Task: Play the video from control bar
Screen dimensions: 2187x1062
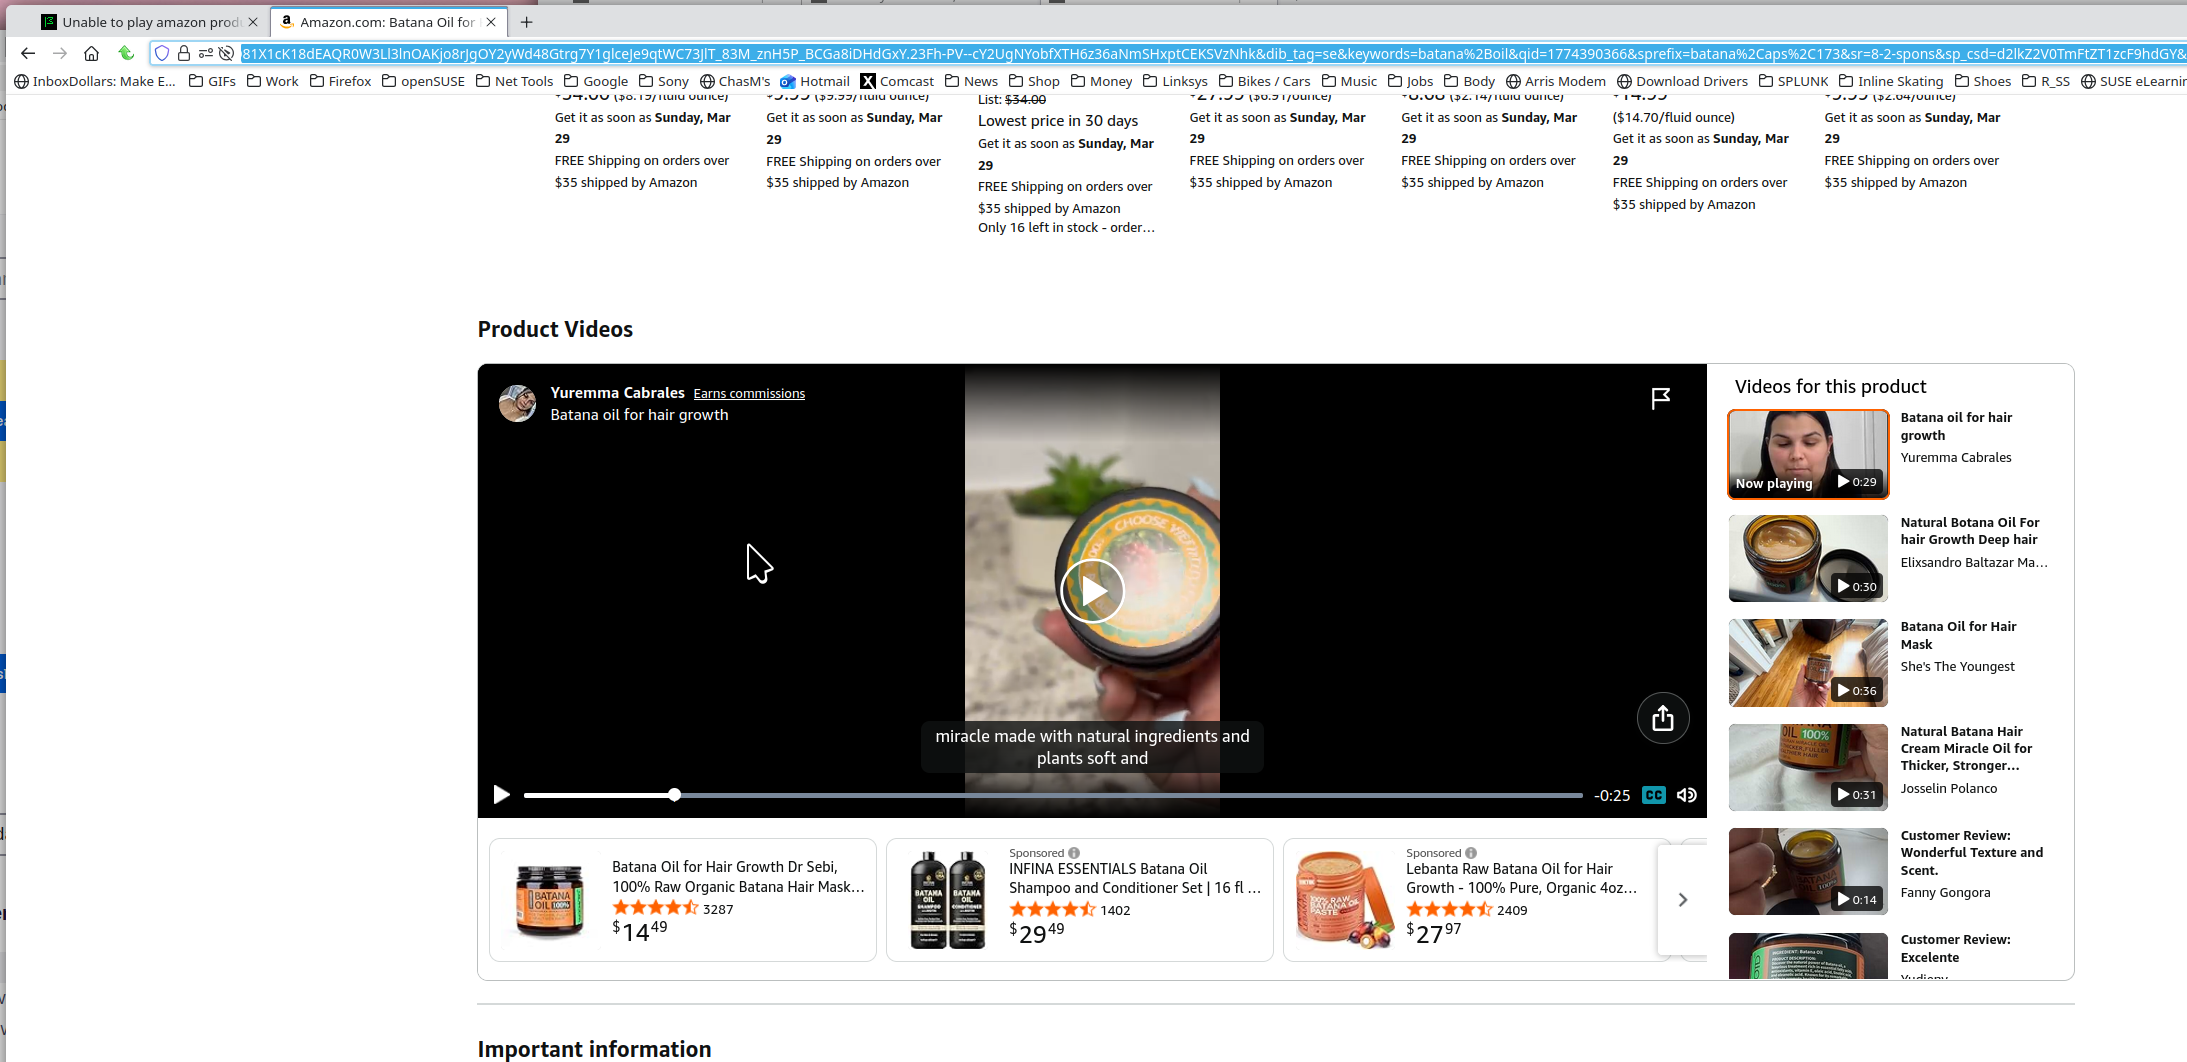Action: (501, 795)
